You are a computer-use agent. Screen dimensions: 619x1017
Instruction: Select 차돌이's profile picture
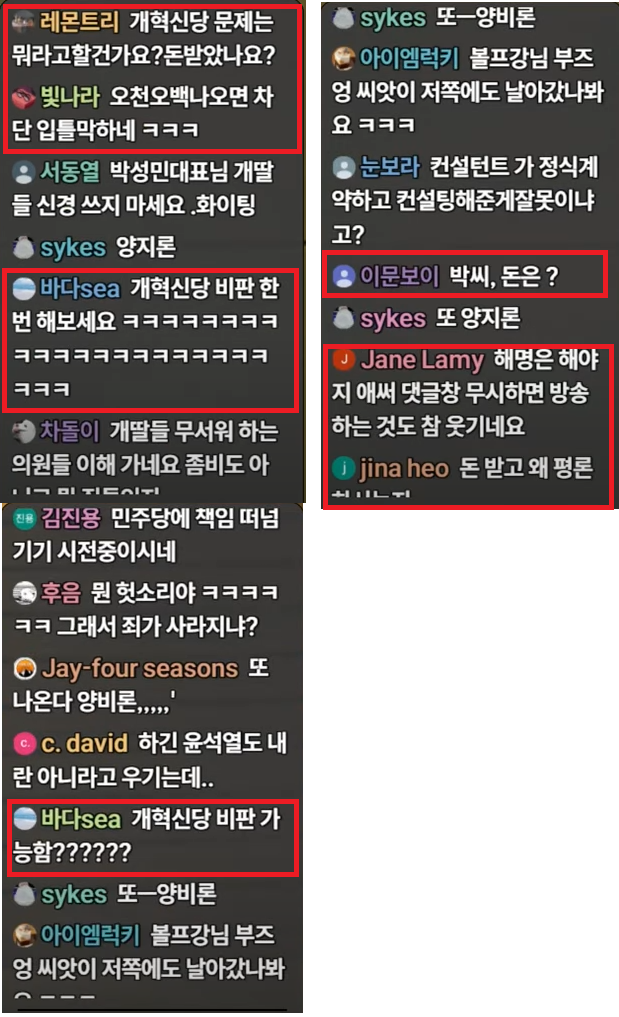point(24,431)
